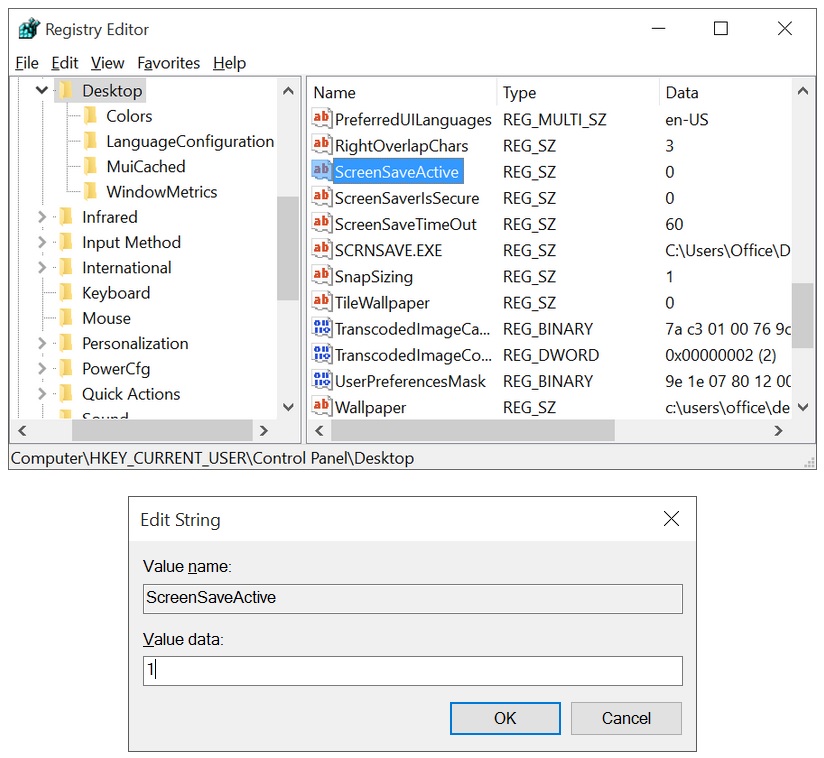Open the Edit menu
Image resolution: width=824 pixels, height=758 pixels.
(x=64, y=63)
